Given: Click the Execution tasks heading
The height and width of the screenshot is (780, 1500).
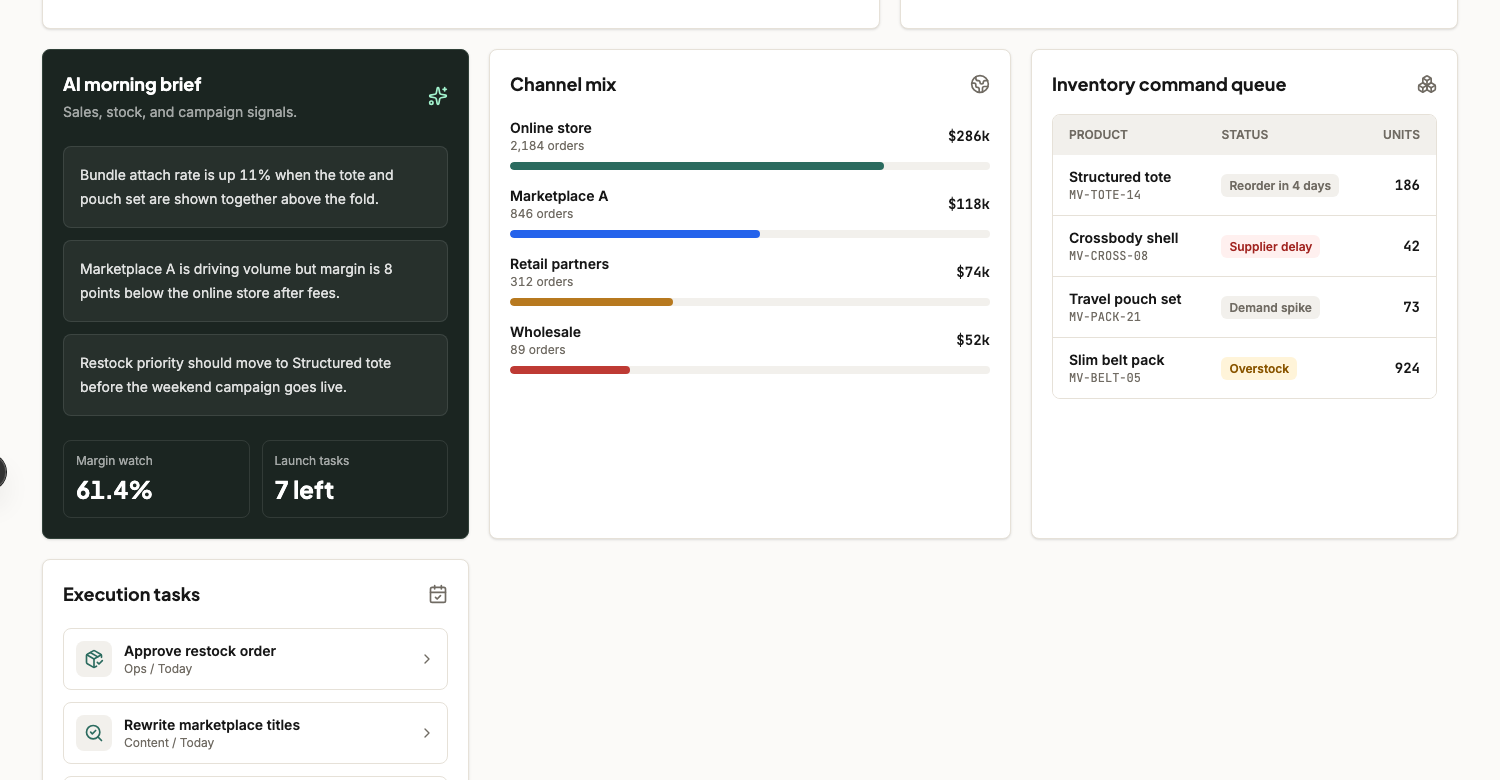Looking at the screenshot, I should point(131,595).
